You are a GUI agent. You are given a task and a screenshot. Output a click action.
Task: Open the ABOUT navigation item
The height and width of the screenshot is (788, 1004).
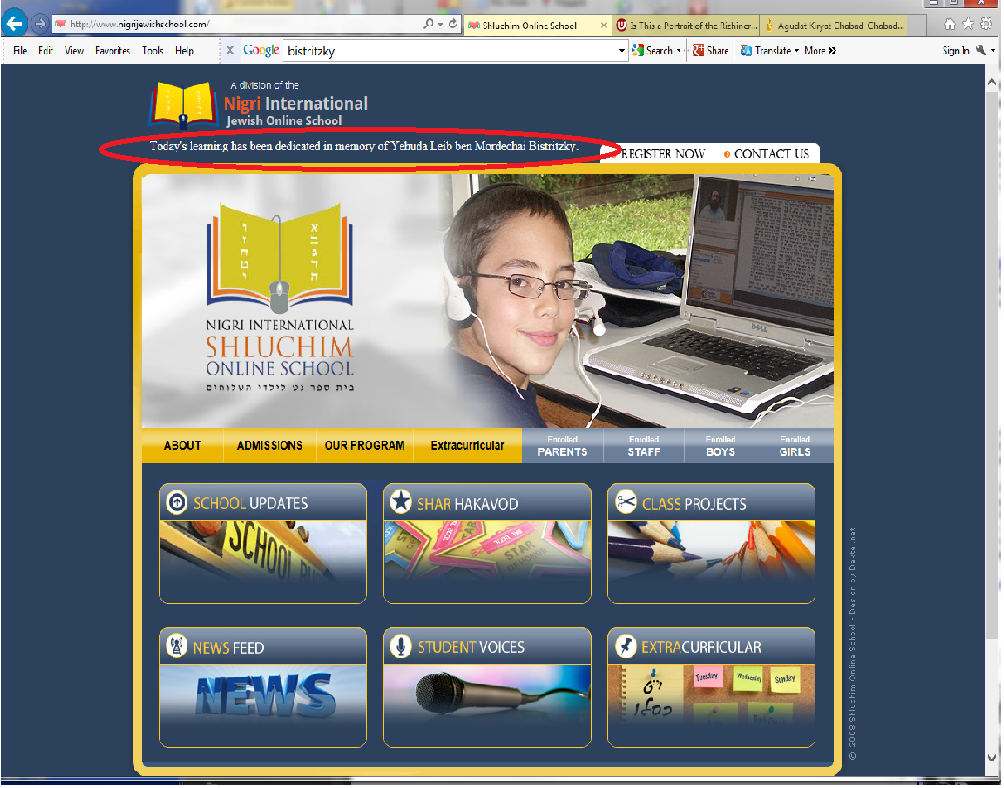click(x=182, y=446)
